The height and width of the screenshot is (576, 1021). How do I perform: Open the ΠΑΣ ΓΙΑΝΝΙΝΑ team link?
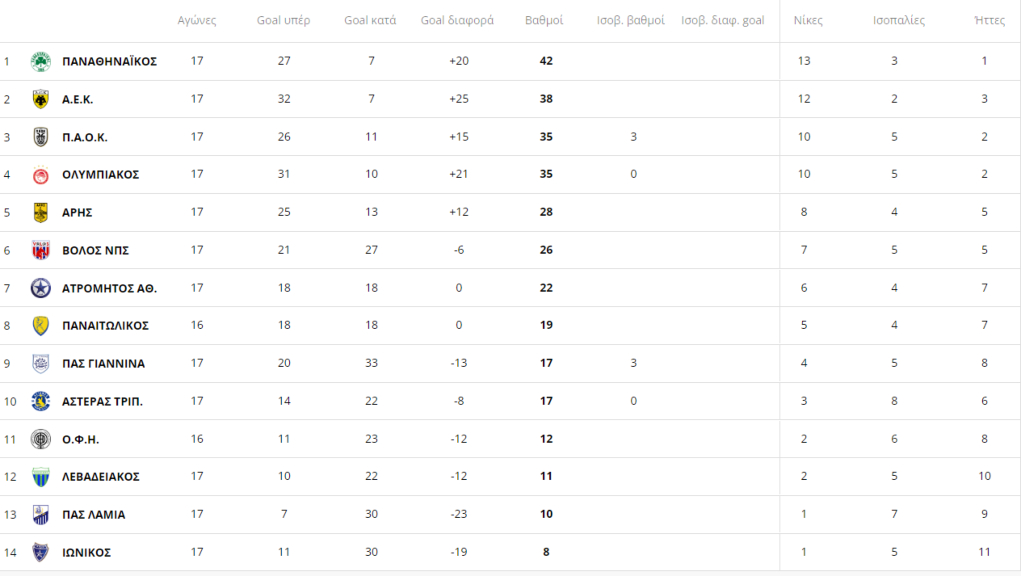point(104,364)
